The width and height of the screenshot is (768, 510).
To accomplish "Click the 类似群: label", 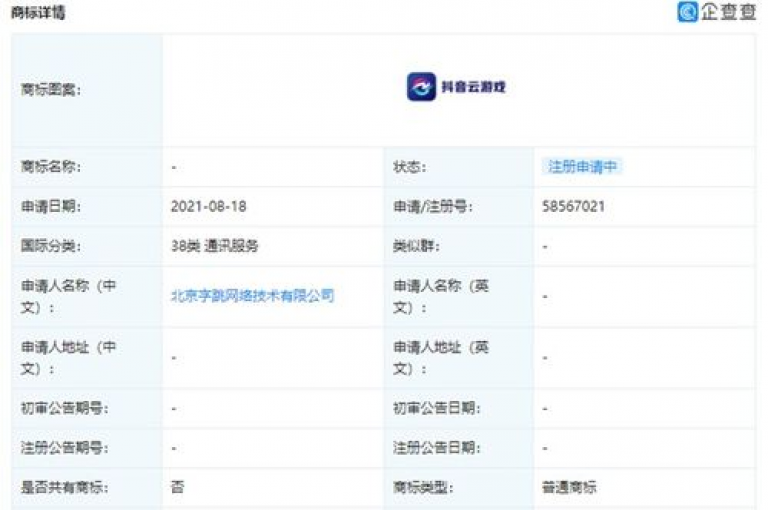I will tap(416, 245).
